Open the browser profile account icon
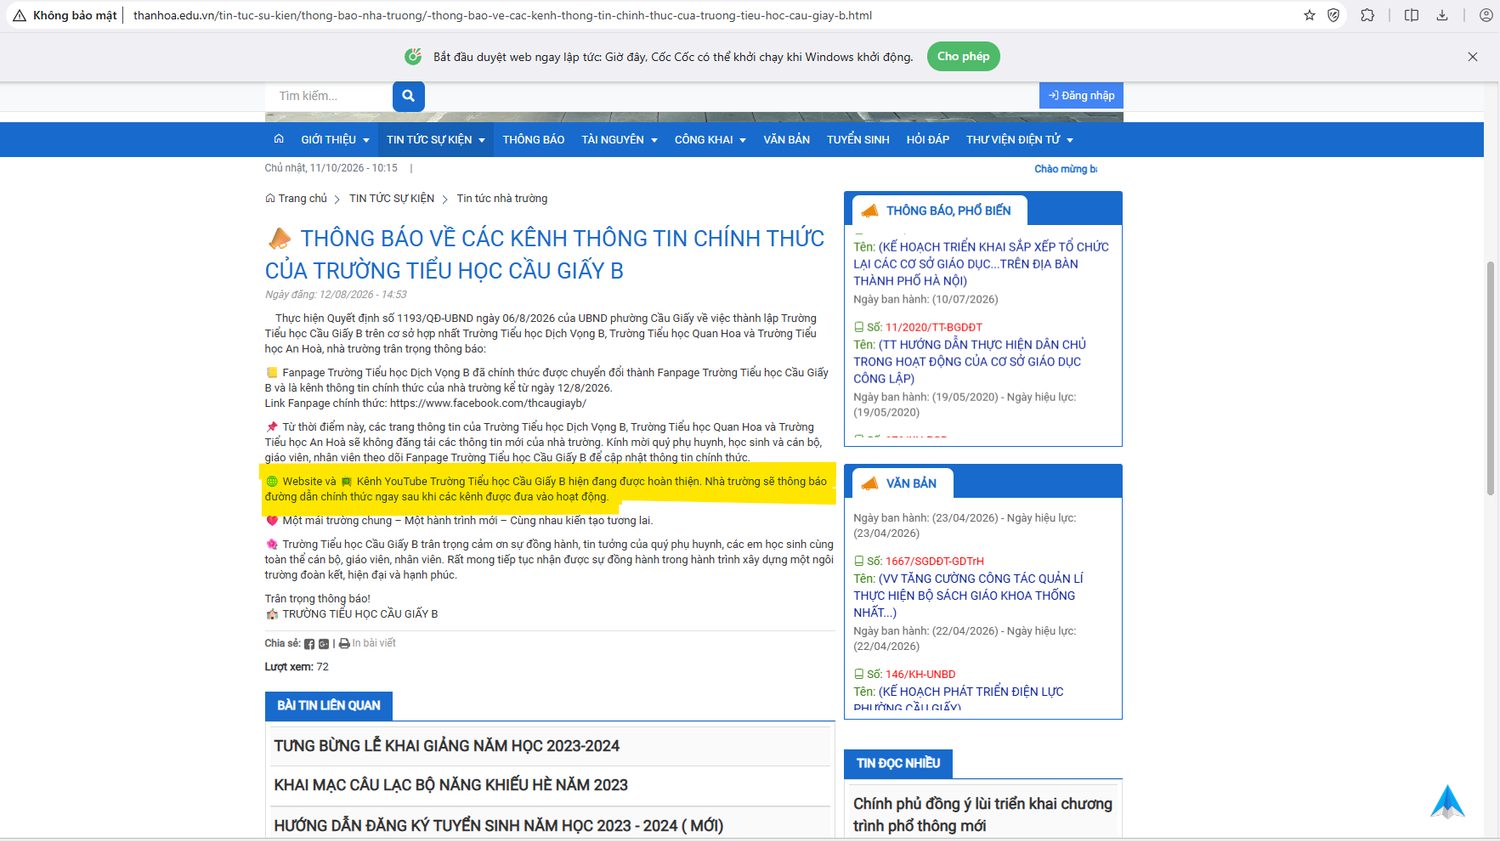This screenshot has height=841, width=1500. coord(1486,15)
